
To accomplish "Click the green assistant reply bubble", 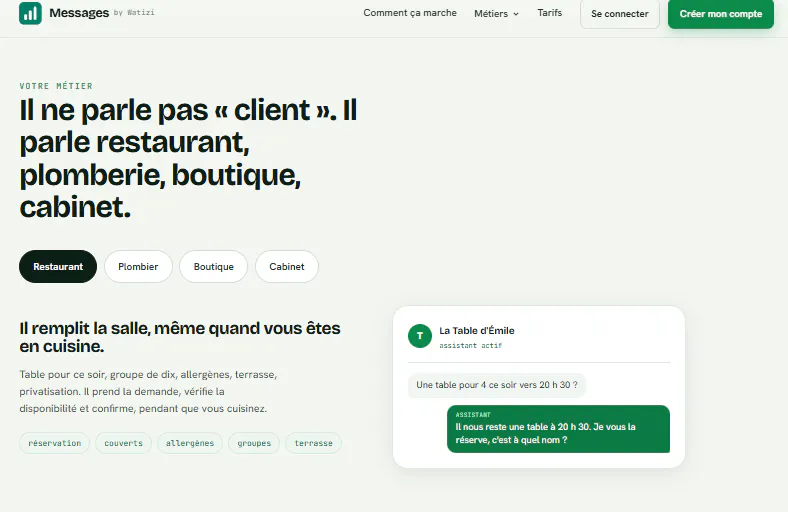I will (x=558, y=429).
